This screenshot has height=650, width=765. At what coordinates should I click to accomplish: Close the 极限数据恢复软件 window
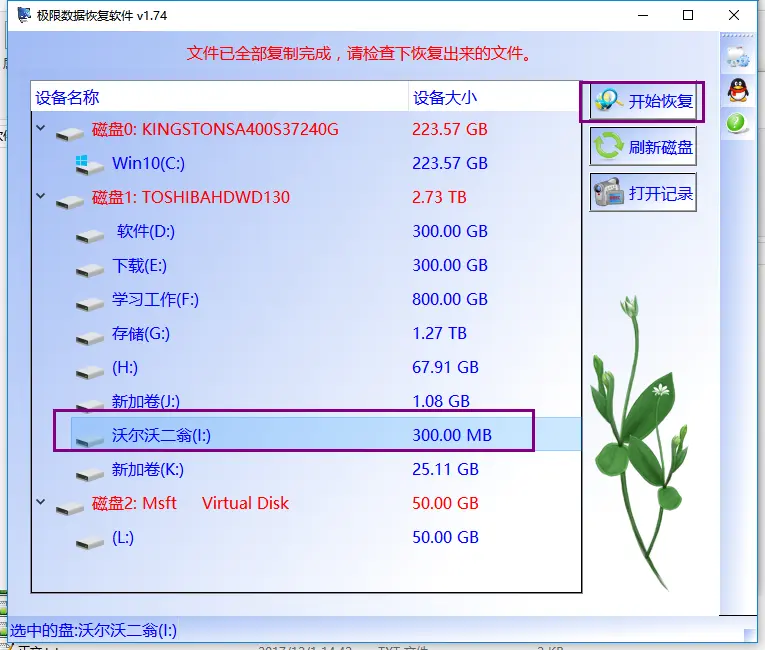pyautogui.click(x=734, y=15)
